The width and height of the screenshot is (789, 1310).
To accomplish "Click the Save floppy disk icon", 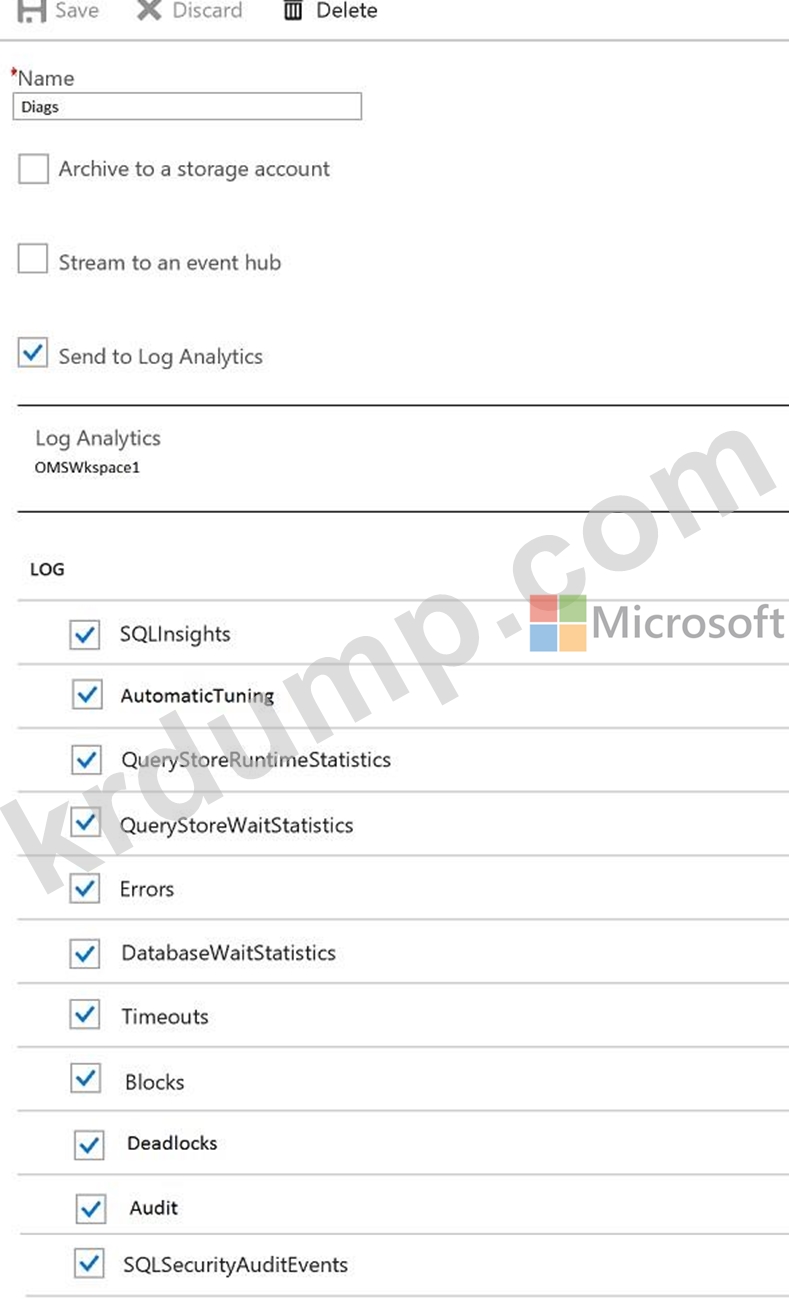I will pyautogui.click(x=32, y=11).
